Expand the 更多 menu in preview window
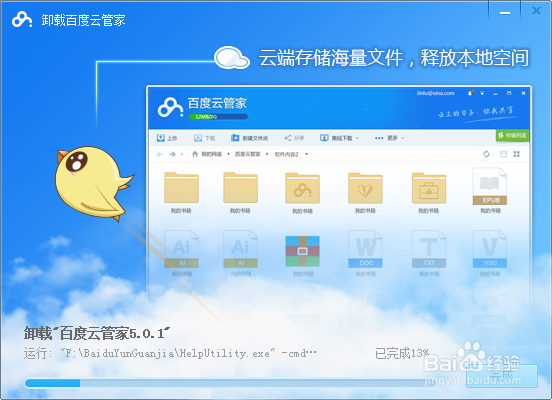Screen dimensions: 552x400 [389, 138]
